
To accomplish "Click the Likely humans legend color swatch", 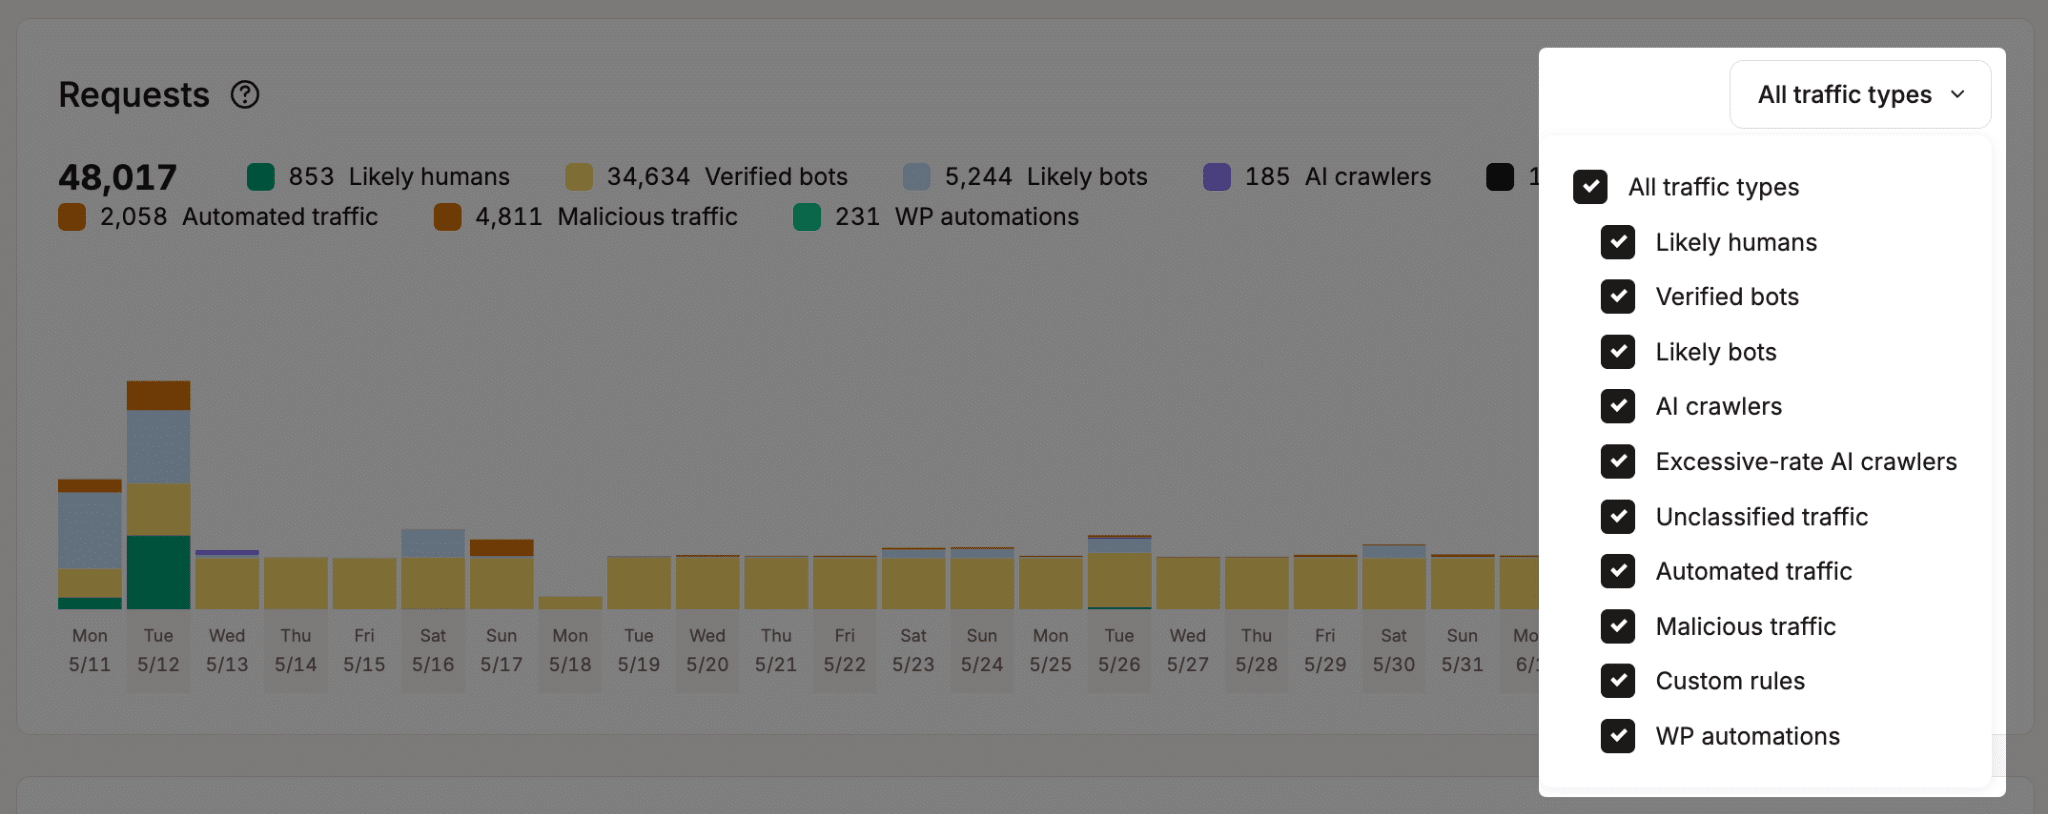I will click(x=261, y=177).
